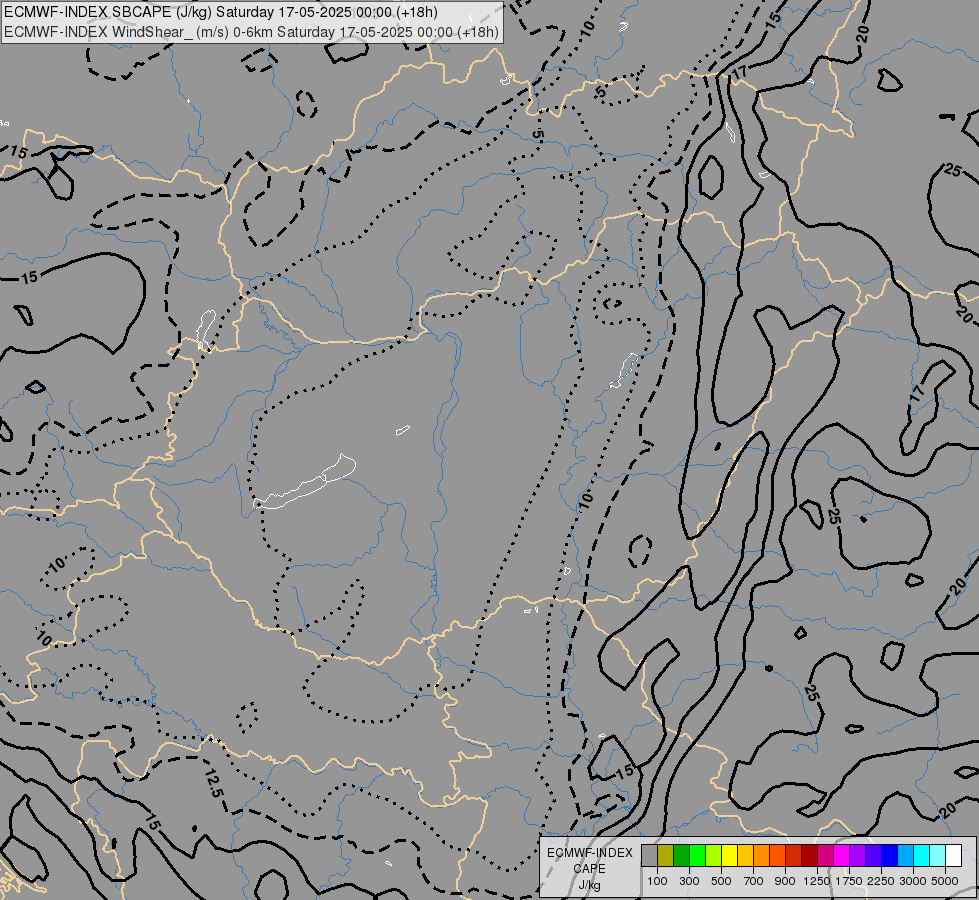Click Lake Balaton white outline on map

(x=305, y=482)
